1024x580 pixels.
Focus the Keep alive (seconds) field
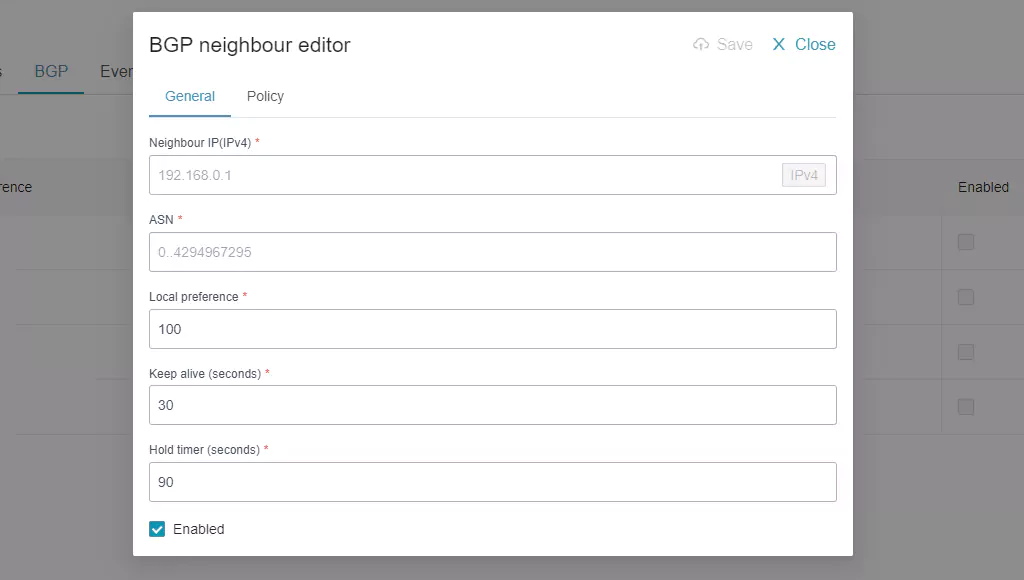pyautogui.click(x=492, y=405)
